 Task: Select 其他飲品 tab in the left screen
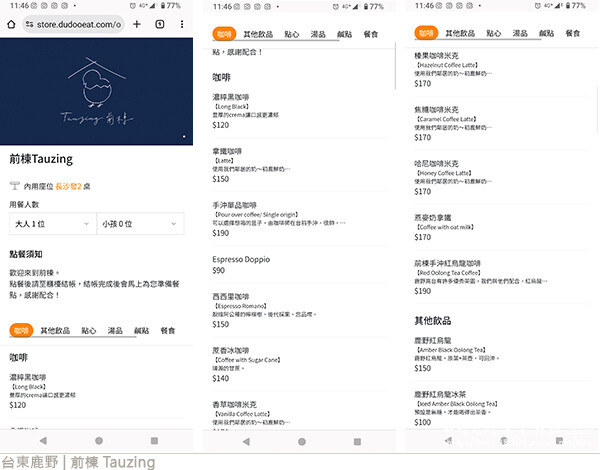(55, 330)
